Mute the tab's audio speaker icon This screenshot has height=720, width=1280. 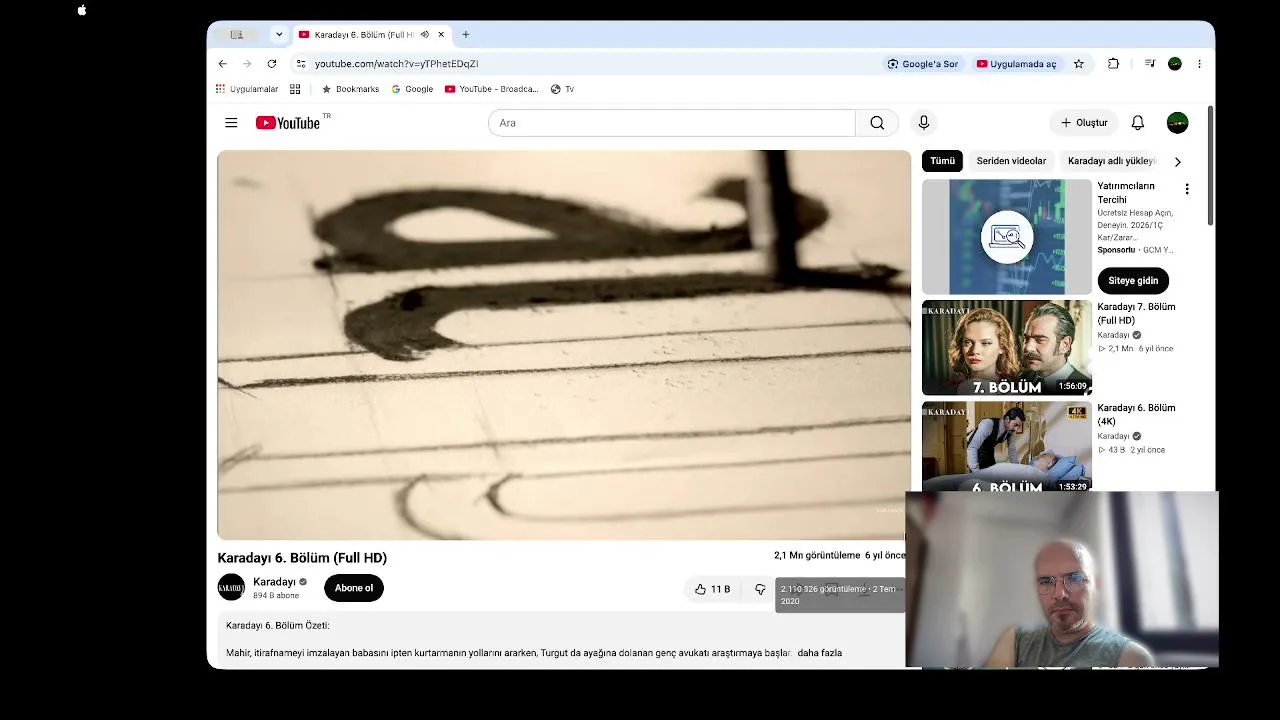point(425,34)
